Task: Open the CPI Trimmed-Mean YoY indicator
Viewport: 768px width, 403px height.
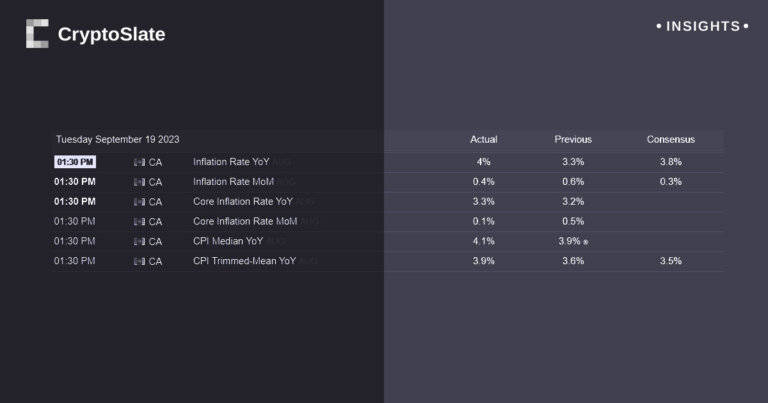Action: pyautogui.click(x=244, y=261)
